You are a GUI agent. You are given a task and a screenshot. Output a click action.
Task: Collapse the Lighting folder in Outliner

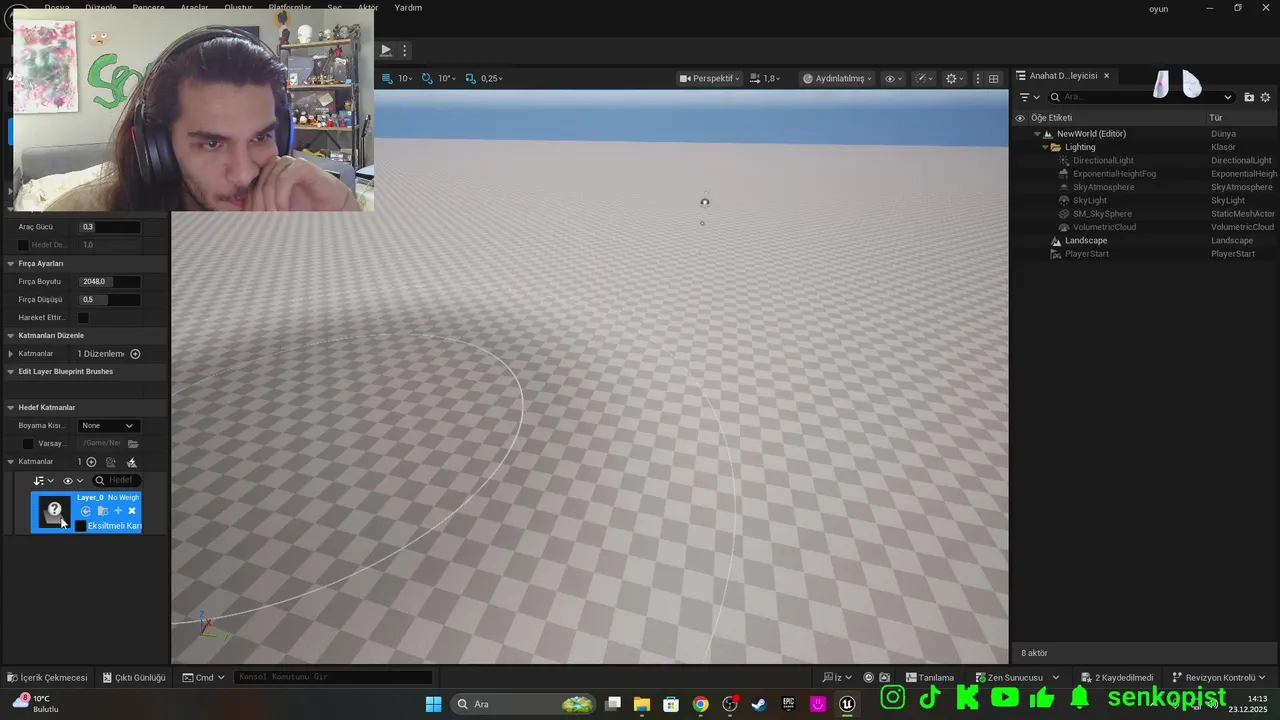[1045, 147]
